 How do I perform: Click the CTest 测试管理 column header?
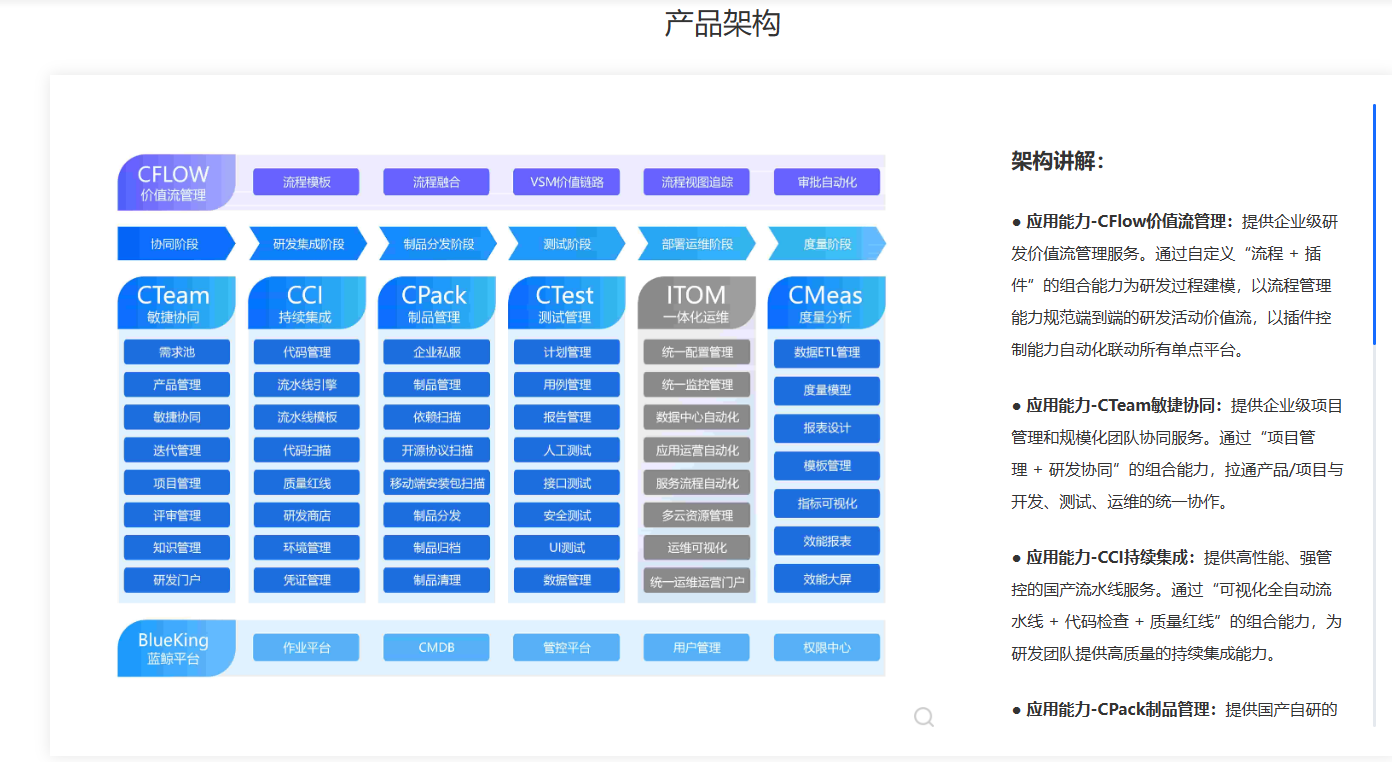click(567, 303)
